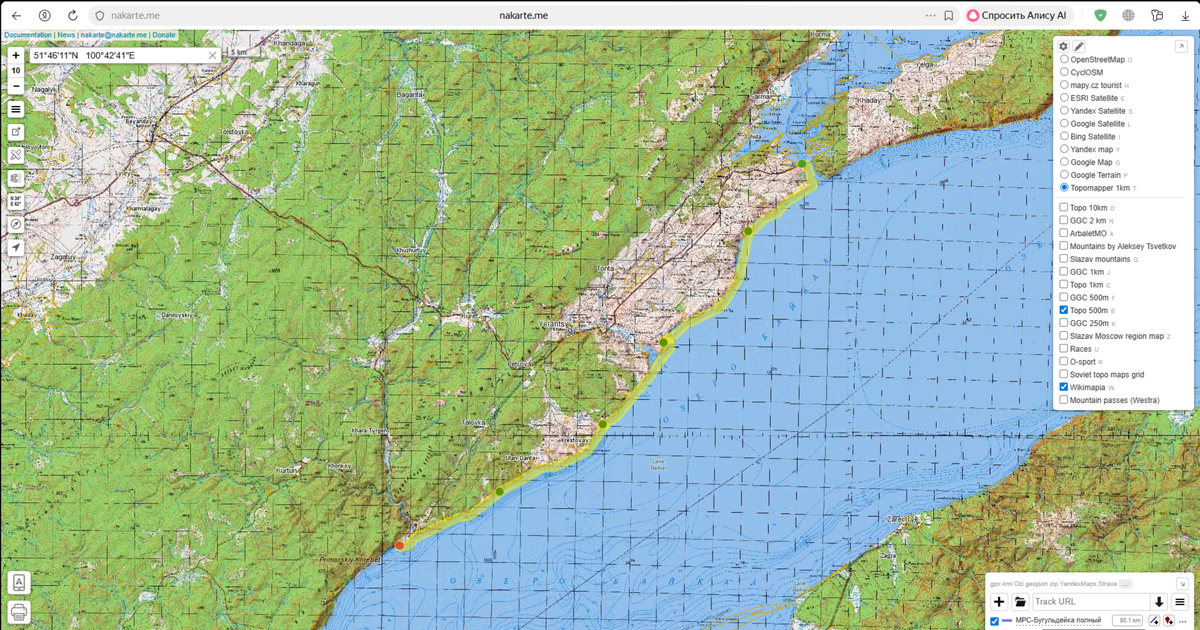
Task: Uncheck the Wikimapia overlay
Action: tap(1064, 387)
